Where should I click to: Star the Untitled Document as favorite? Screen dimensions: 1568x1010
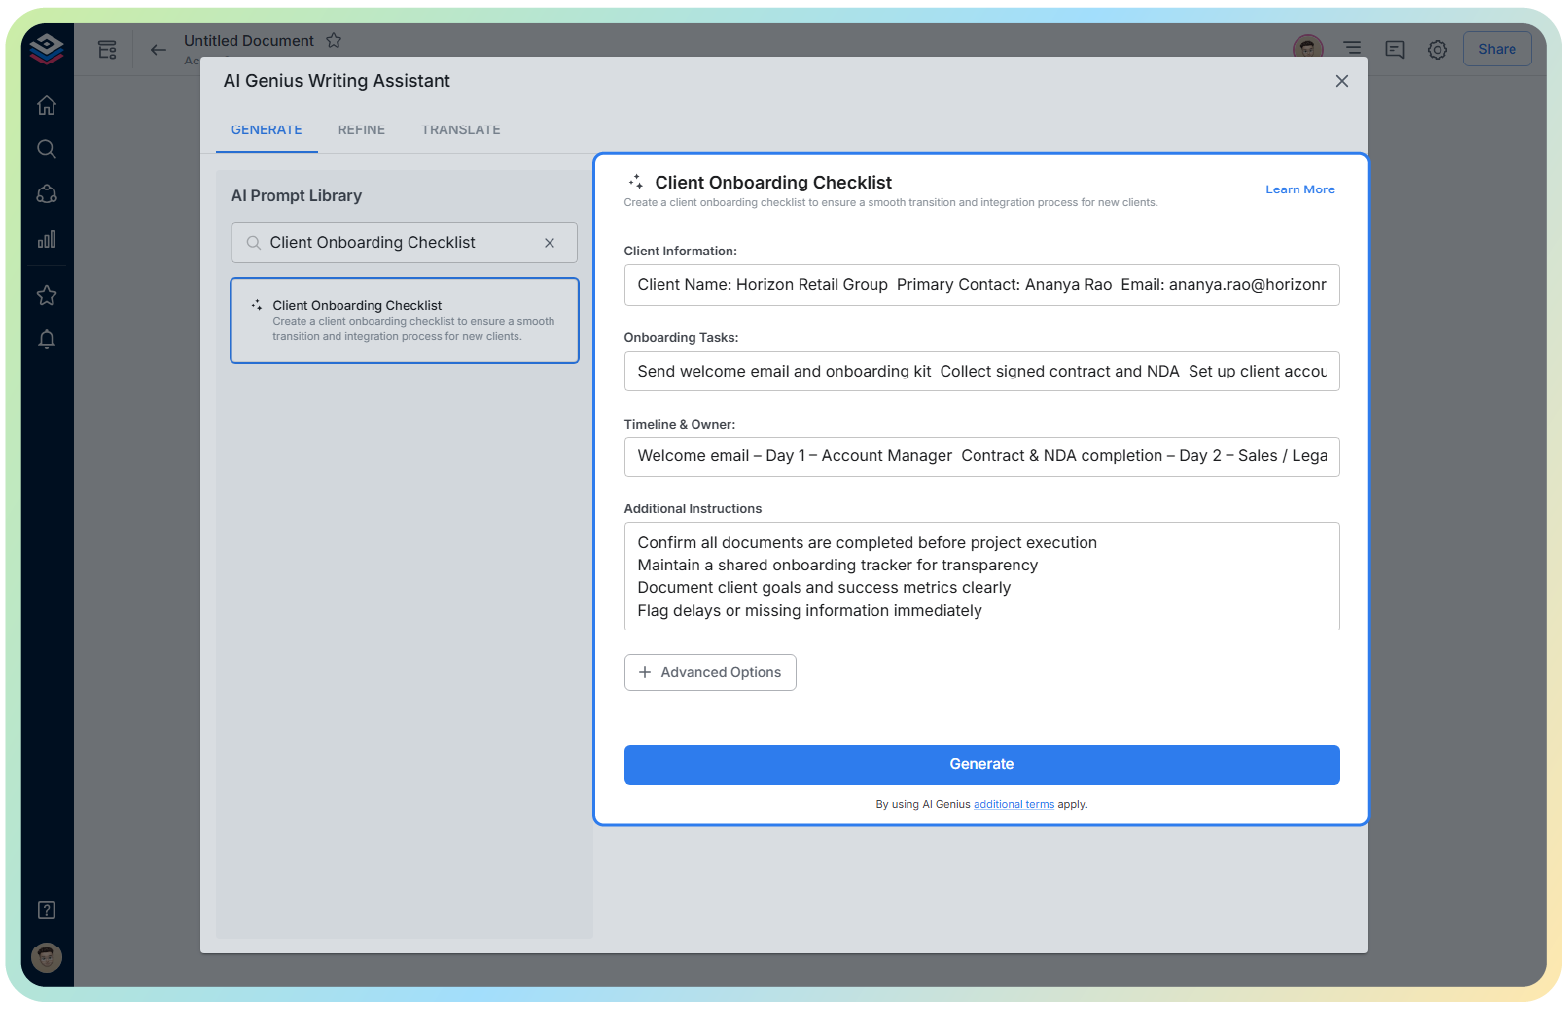[x=334, y=41]
